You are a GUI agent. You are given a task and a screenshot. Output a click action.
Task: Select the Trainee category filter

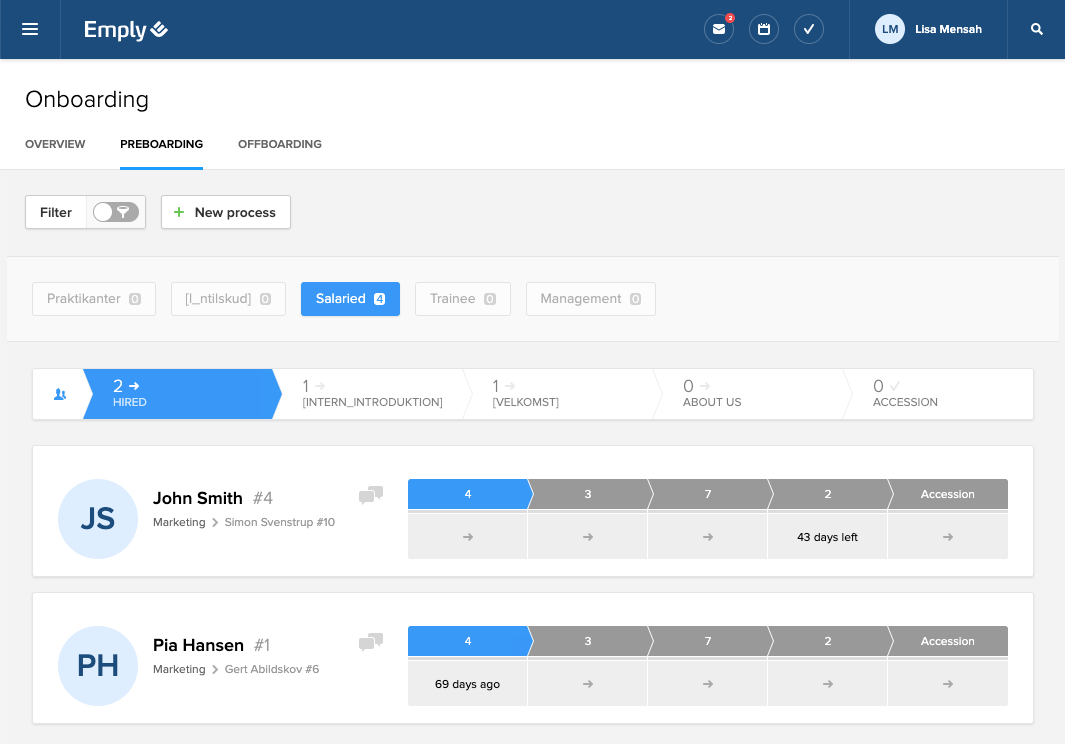point(462,299)
